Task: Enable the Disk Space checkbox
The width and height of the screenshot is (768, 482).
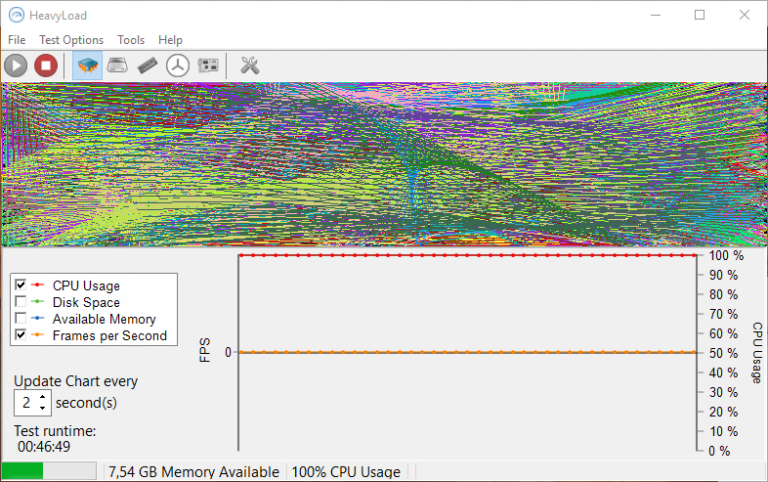Action: coord(21,302)
